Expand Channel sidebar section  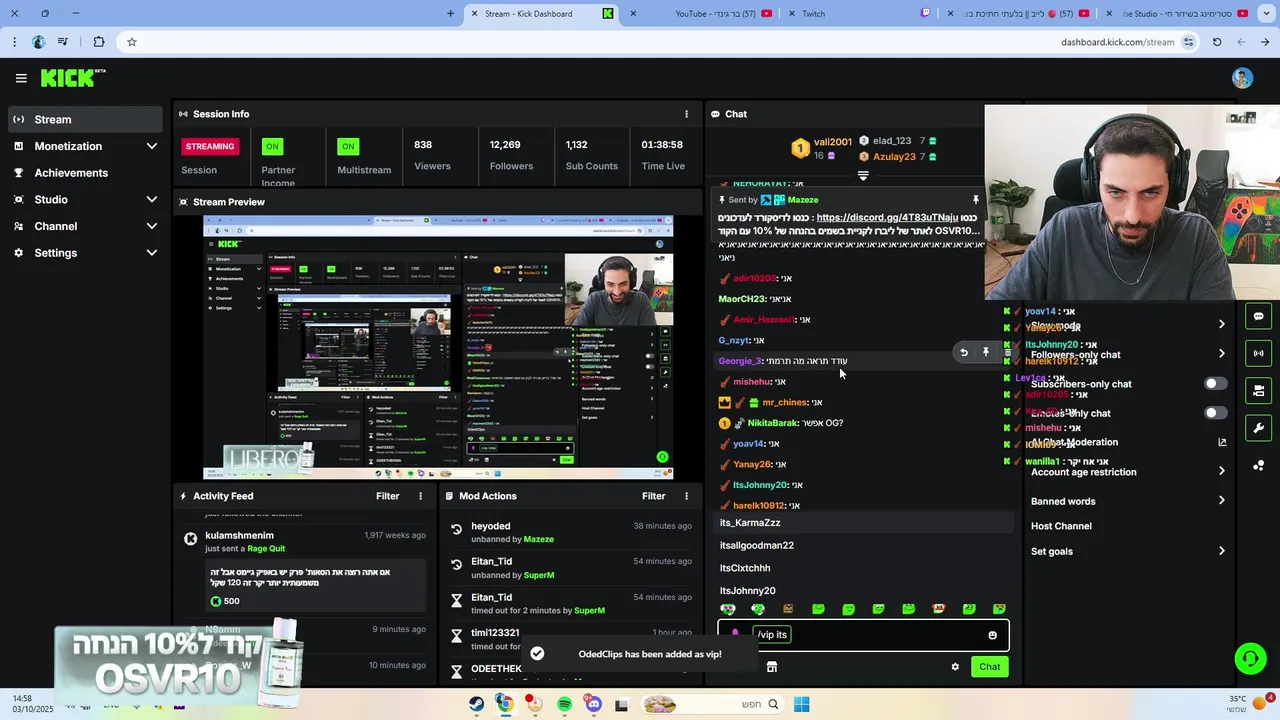(x=152, y=226)
